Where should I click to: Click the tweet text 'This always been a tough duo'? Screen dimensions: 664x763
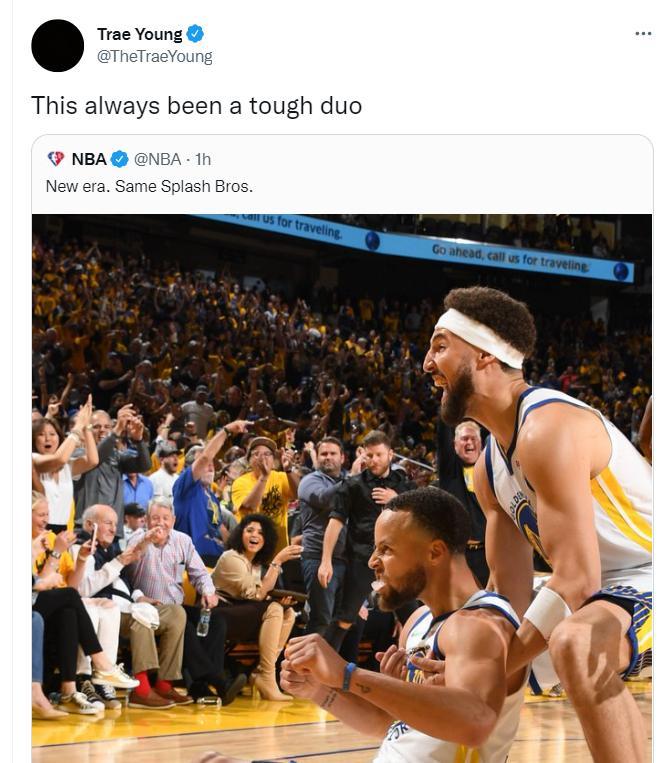point(197,106)
